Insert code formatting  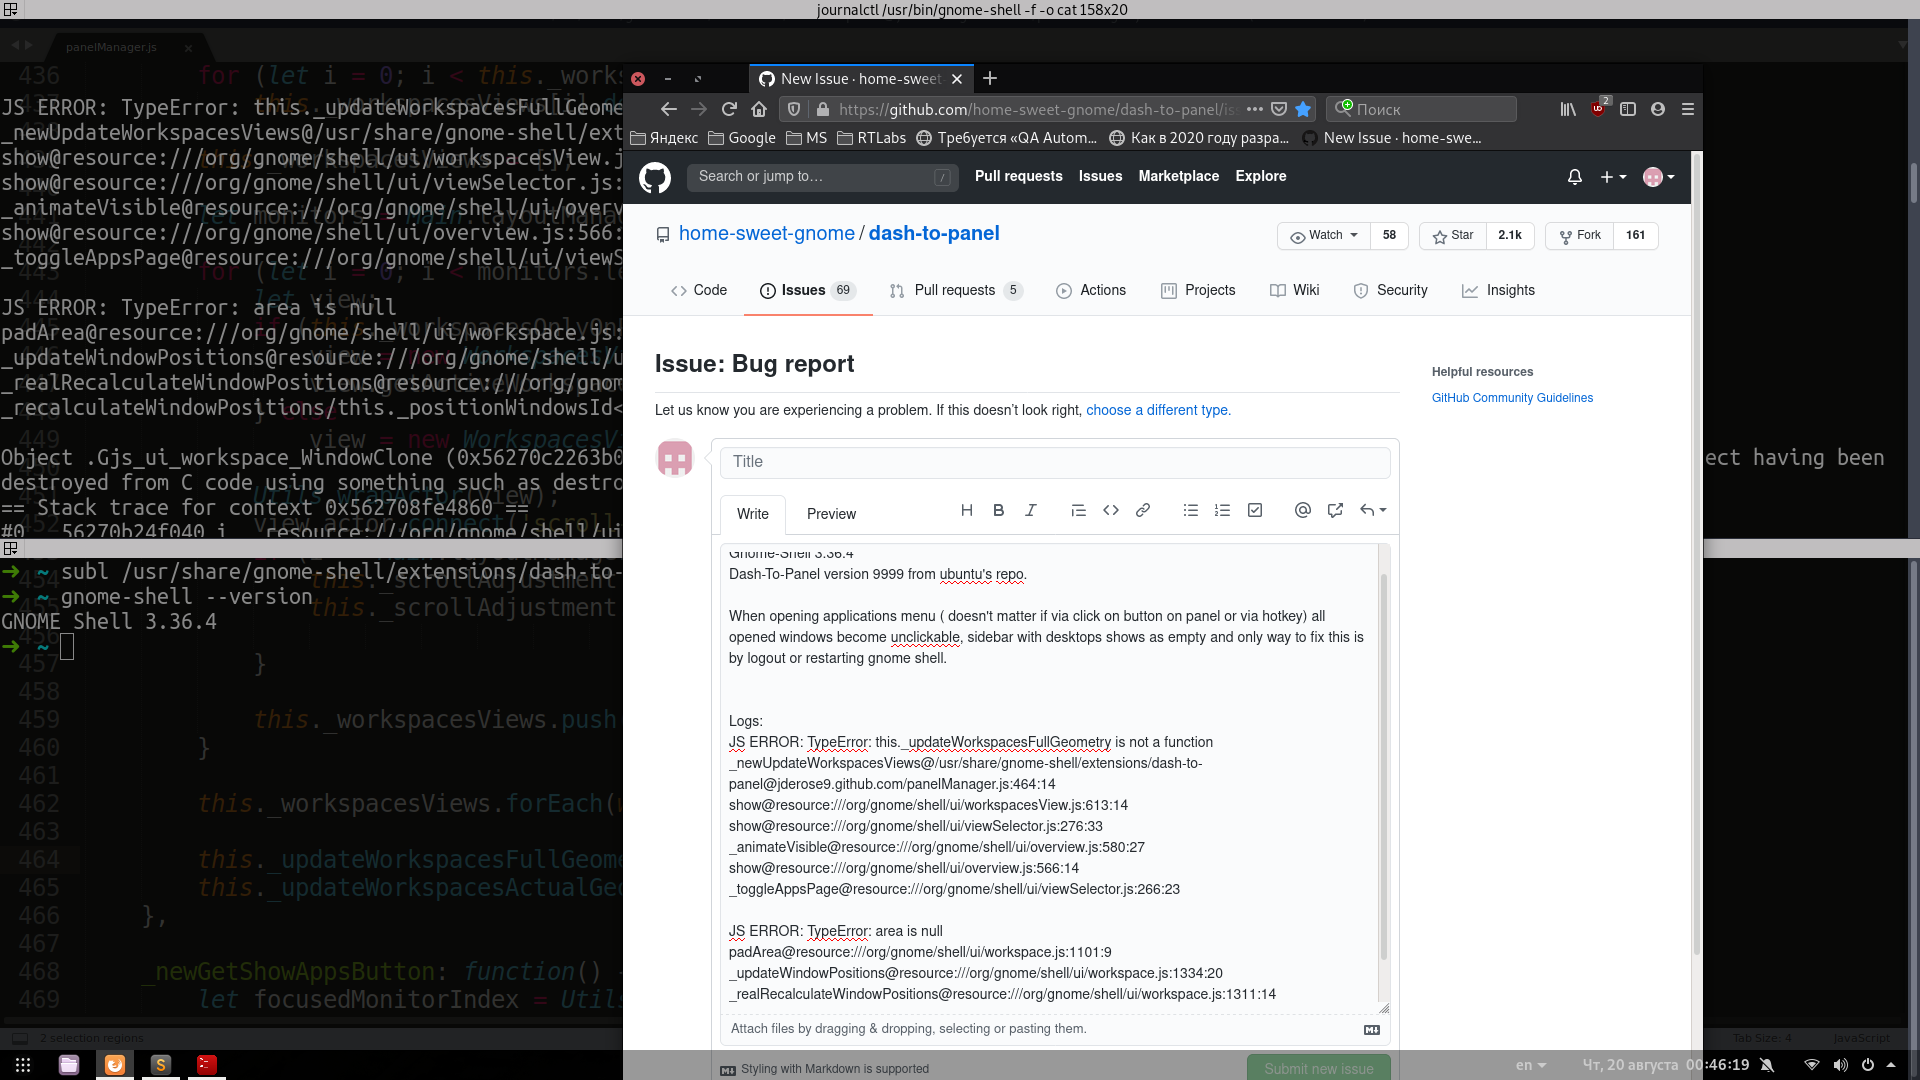1111,510
